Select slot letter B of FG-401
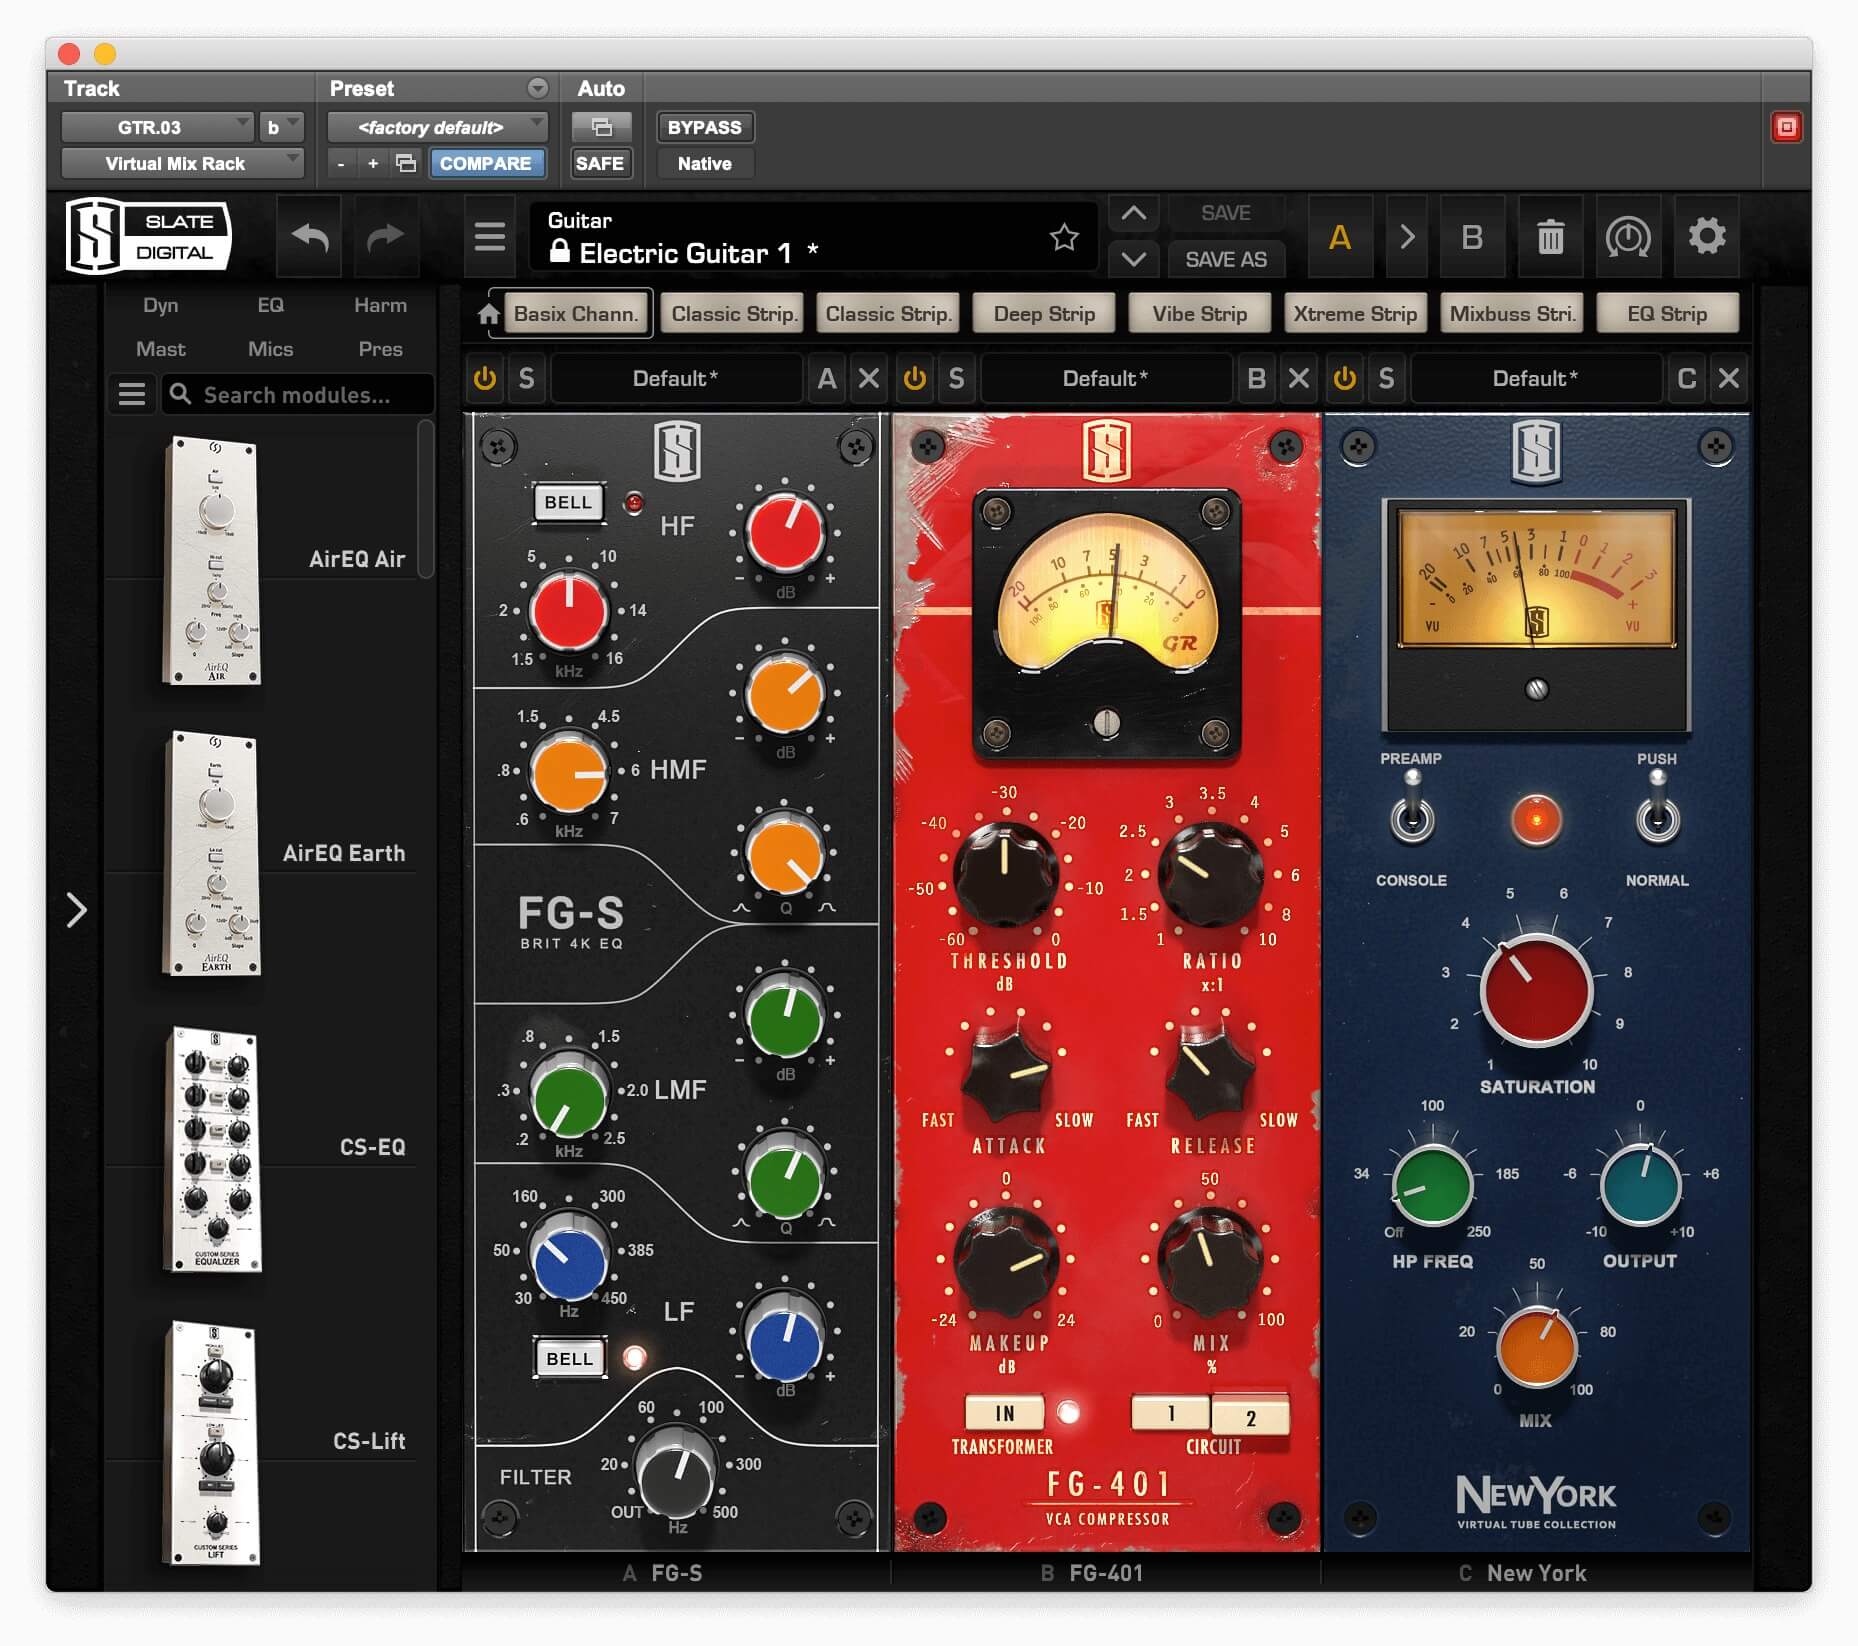This screenshot has height=1646, width=1858. coord(1257,378)
